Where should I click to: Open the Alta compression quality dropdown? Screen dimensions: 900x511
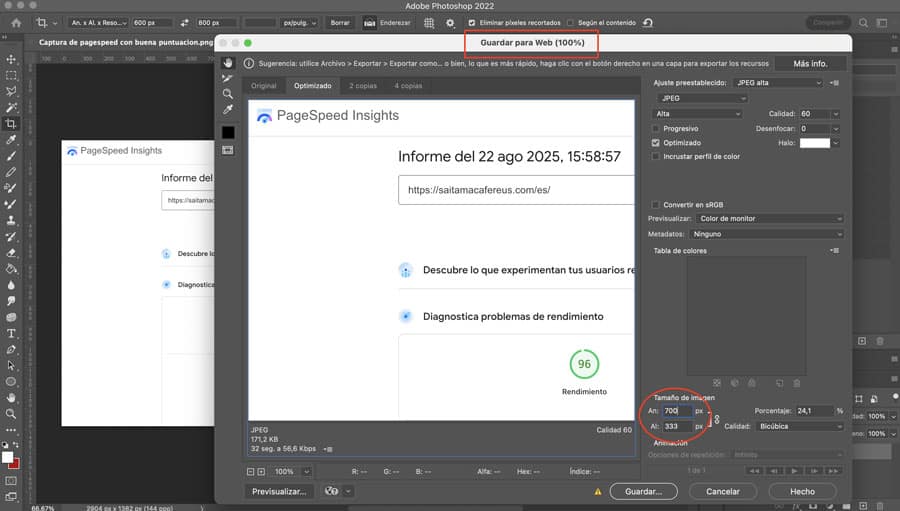(697, 114)
